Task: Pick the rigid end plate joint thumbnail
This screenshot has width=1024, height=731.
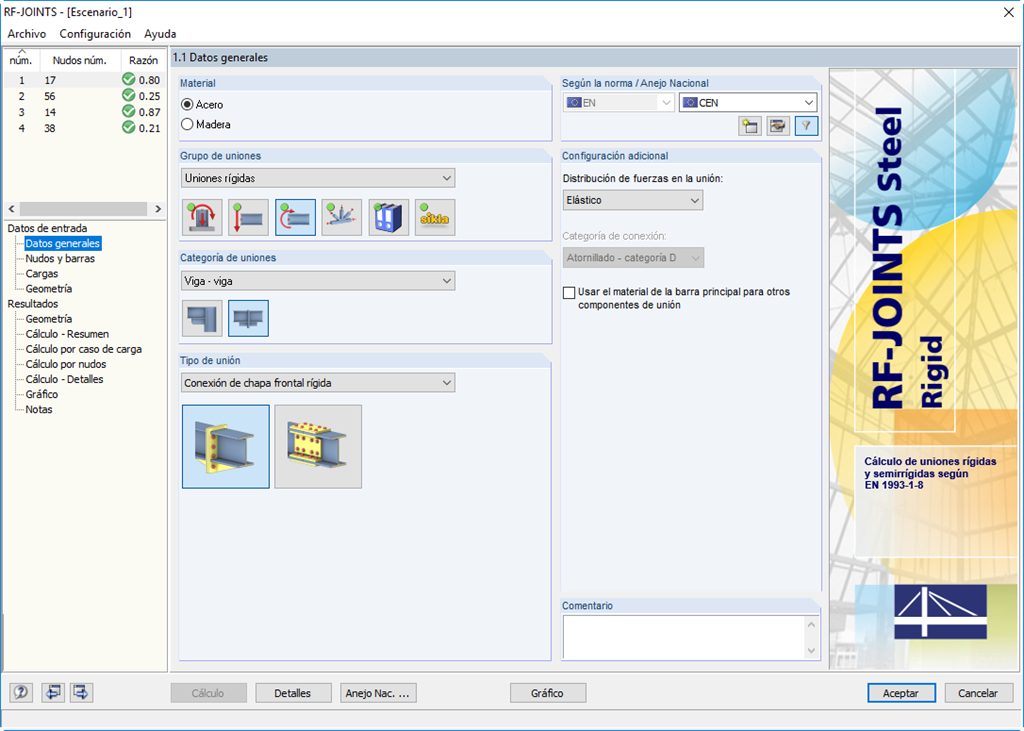Action: (226, 446)
